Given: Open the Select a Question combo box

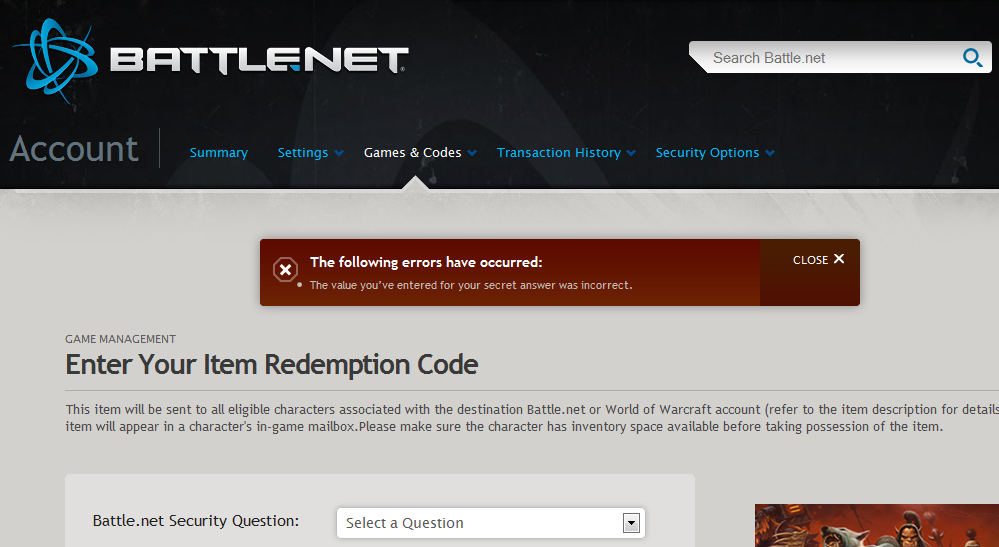Looking at the screenshot, I should coord(480,523).
